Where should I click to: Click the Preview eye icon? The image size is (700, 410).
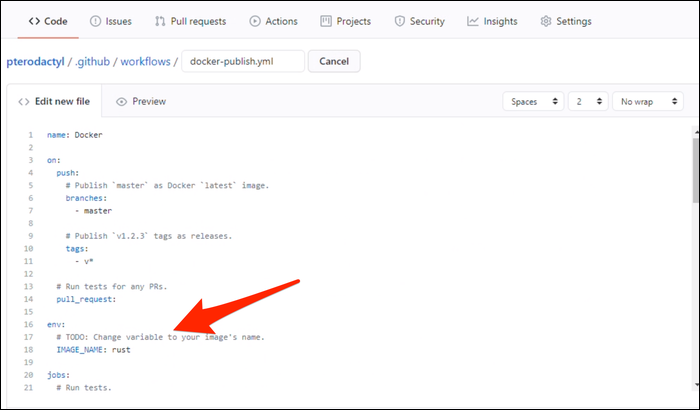121,102
